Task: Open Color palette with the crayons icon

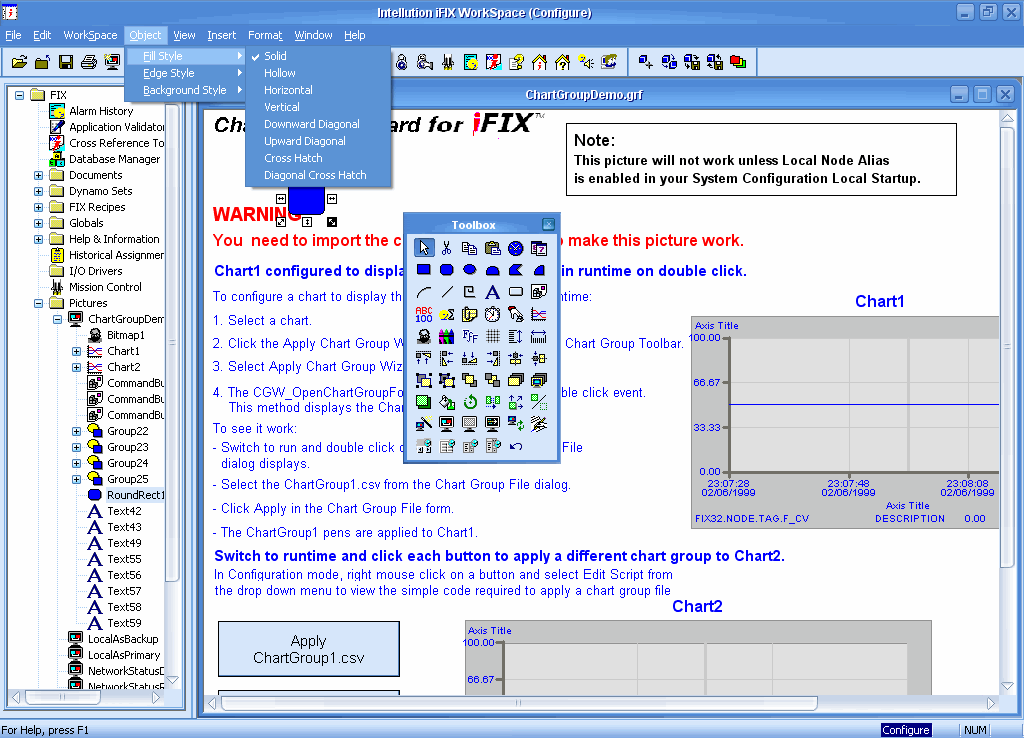Action: [x=447, y=336]
